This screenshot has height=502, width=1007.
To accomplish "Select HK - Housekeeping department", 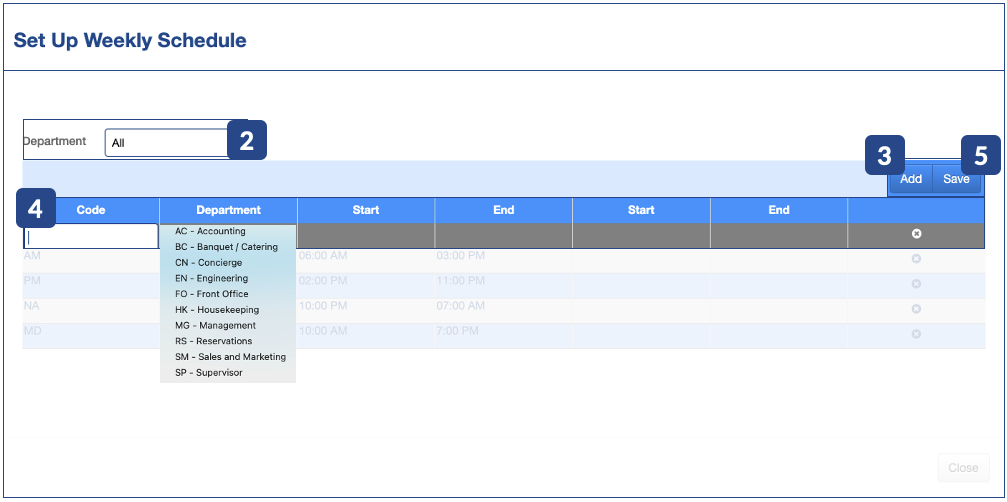I will coord(216,310).
